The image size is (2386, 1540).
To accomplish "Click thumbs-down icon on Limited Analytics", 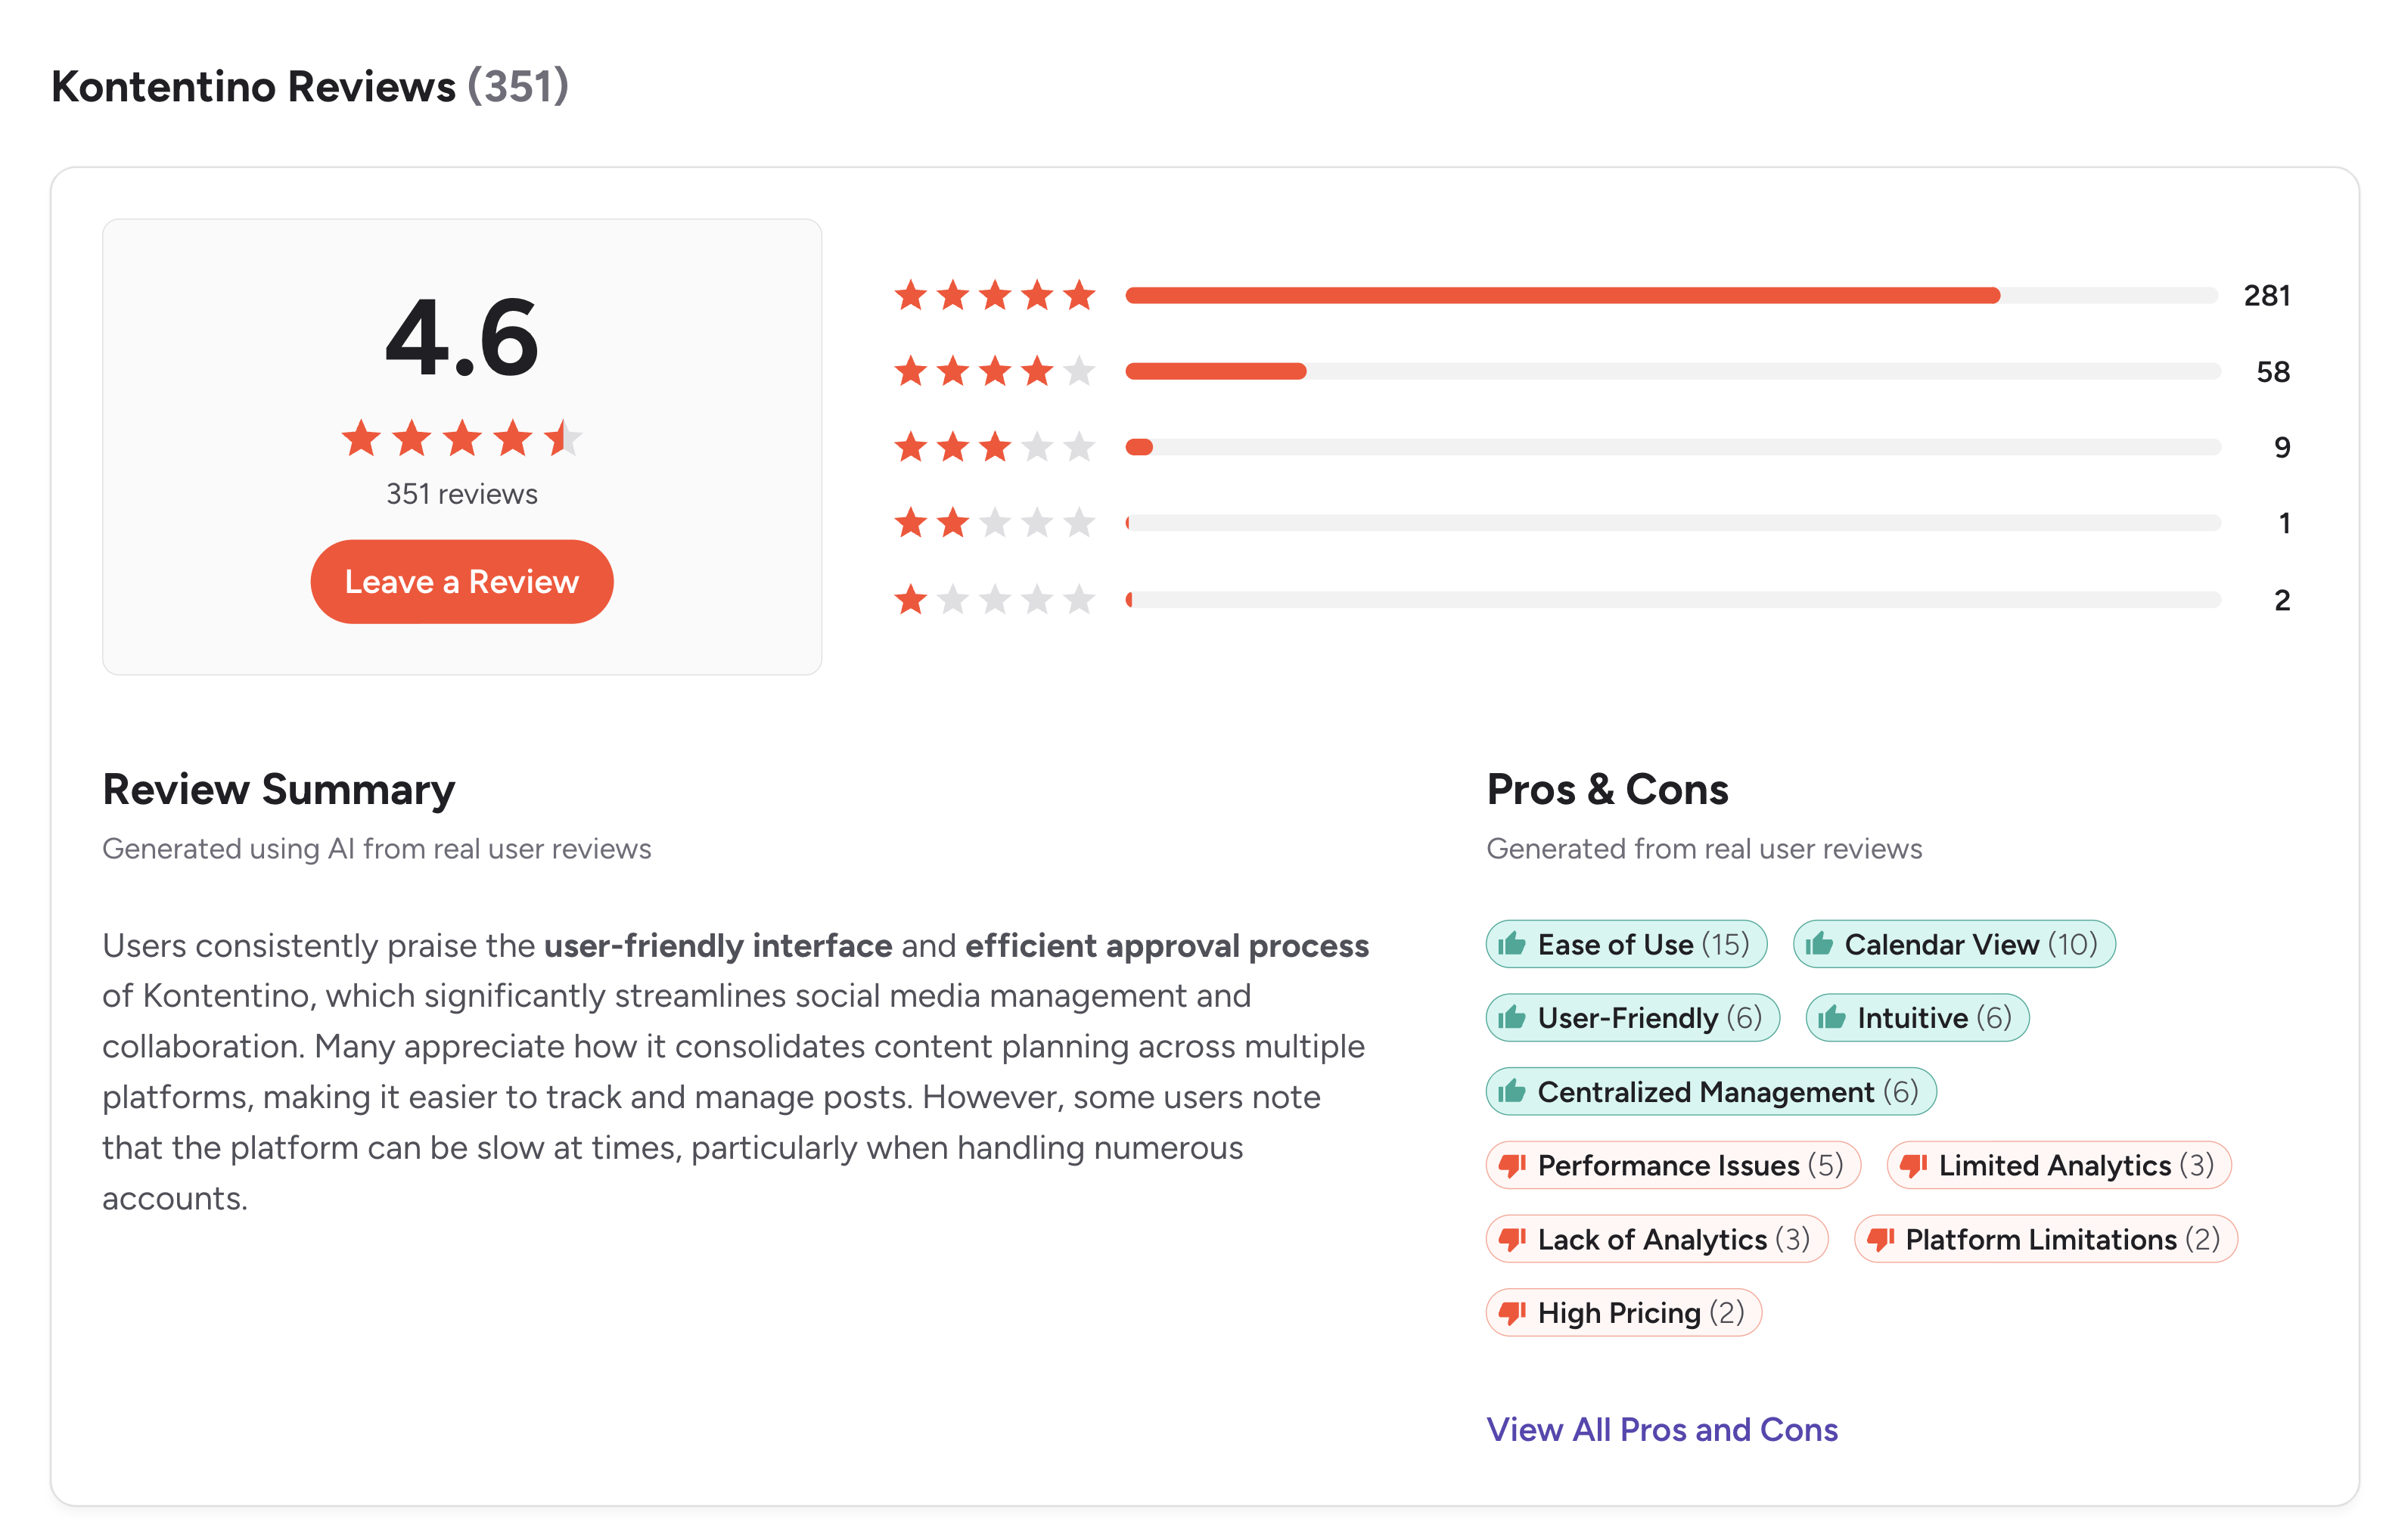I will click(1913, 1166).
